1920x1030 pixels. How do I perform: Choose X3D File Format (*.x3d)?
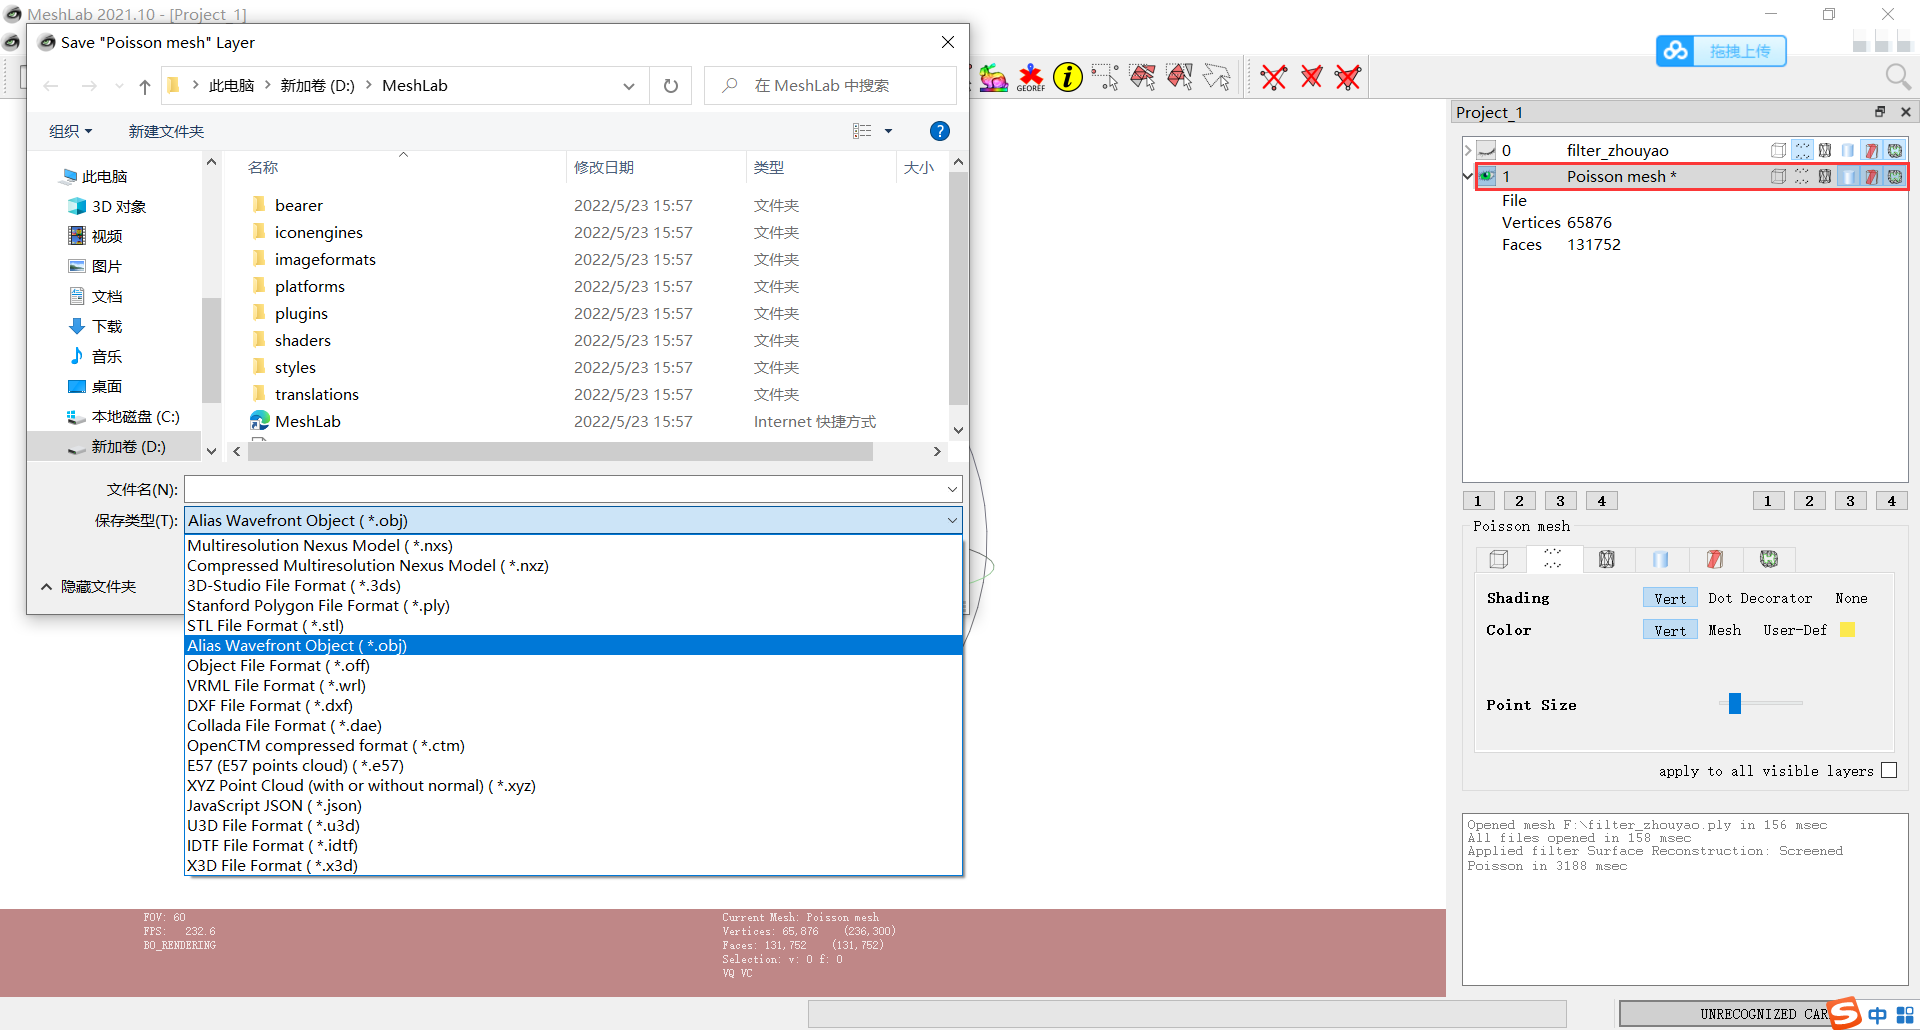coord(574,865)
